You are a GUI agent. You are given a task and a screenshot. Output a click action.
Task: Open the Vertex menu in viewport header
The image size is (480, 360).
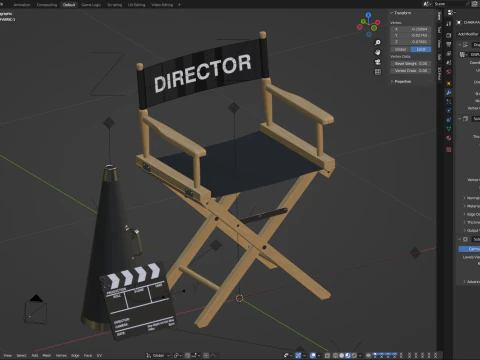61,355
